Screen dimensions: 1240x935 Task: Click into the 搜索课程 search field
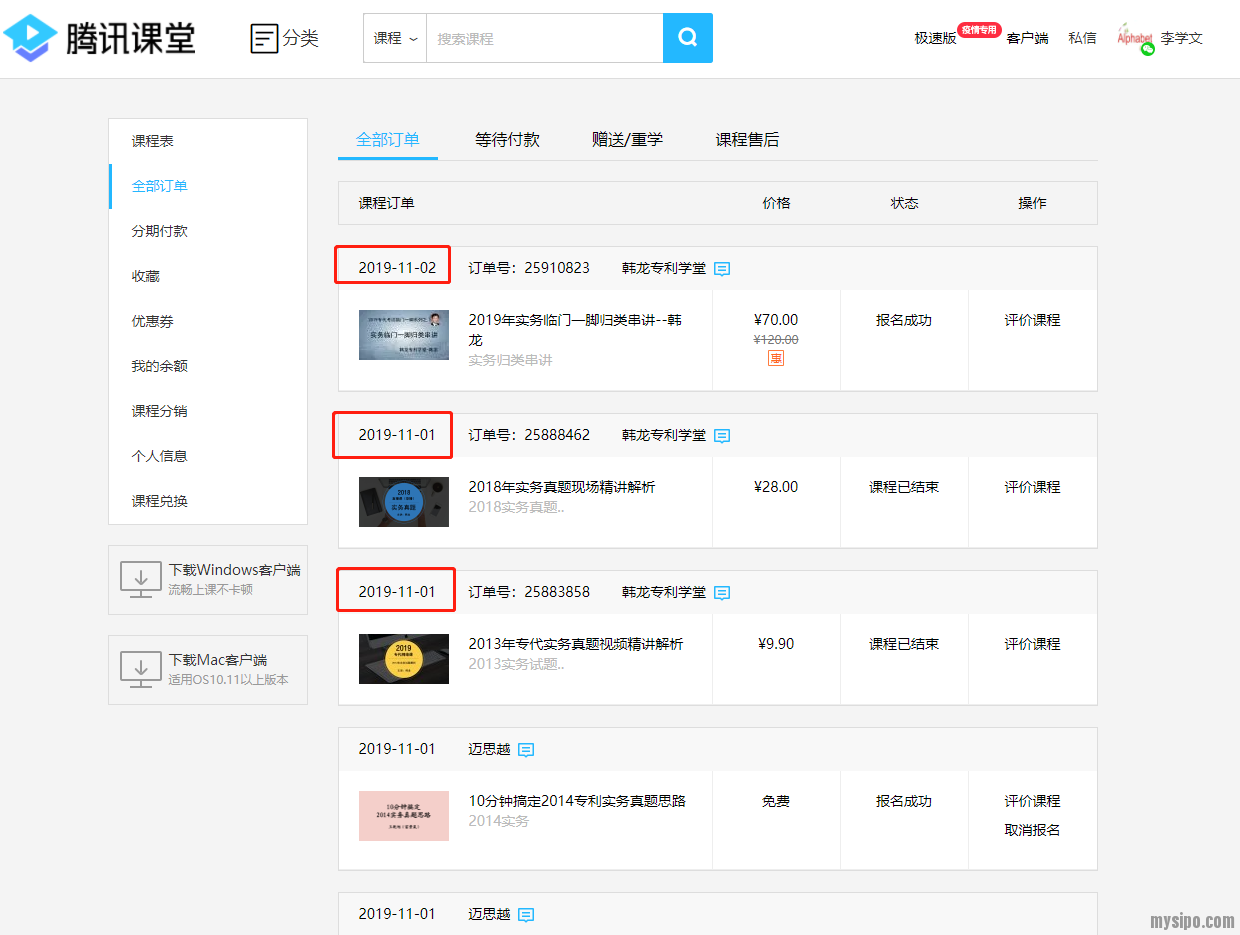click(544, 38)
